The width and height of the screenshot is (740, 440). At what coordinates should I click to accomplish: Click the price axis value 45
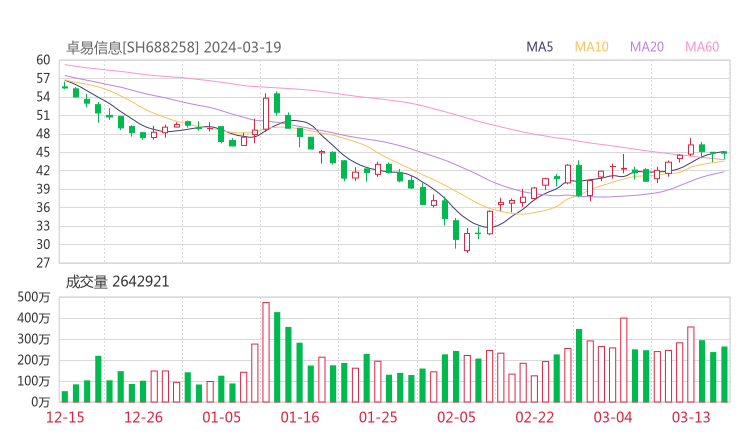click(43, 152)
